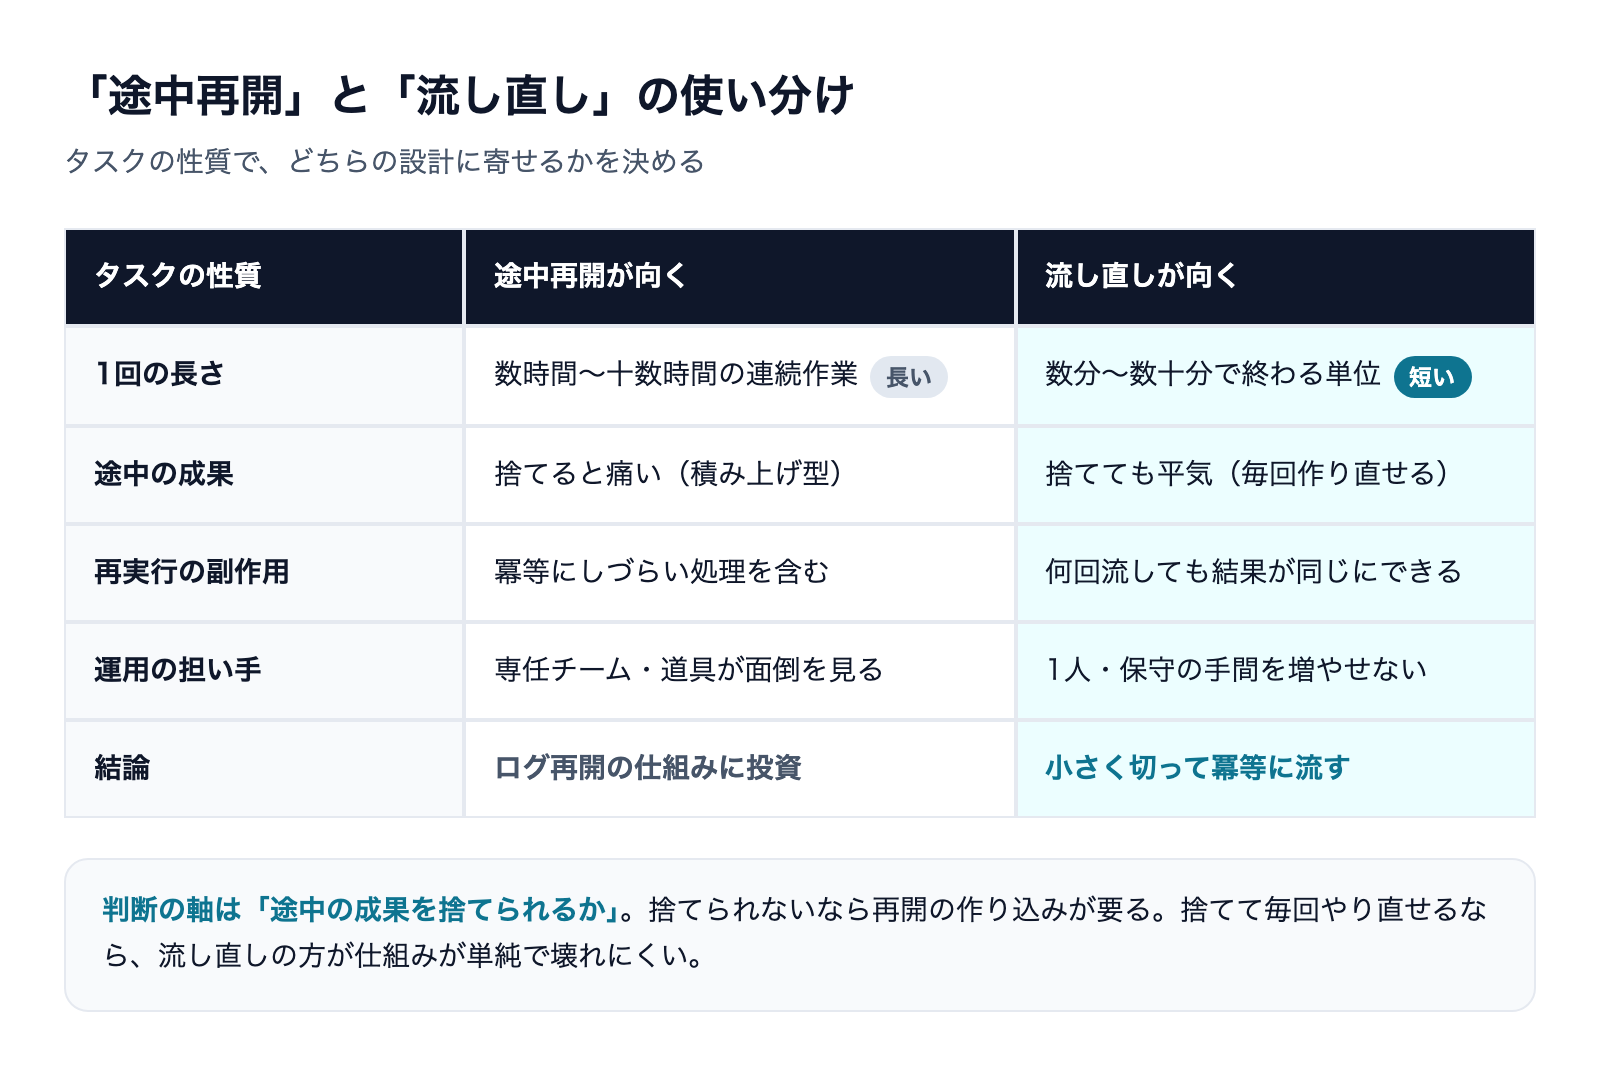Click the main title 途中再開と流し直しの使い分け
Viewport: 1600px width, 1076px height.
[x=466, y=96]
